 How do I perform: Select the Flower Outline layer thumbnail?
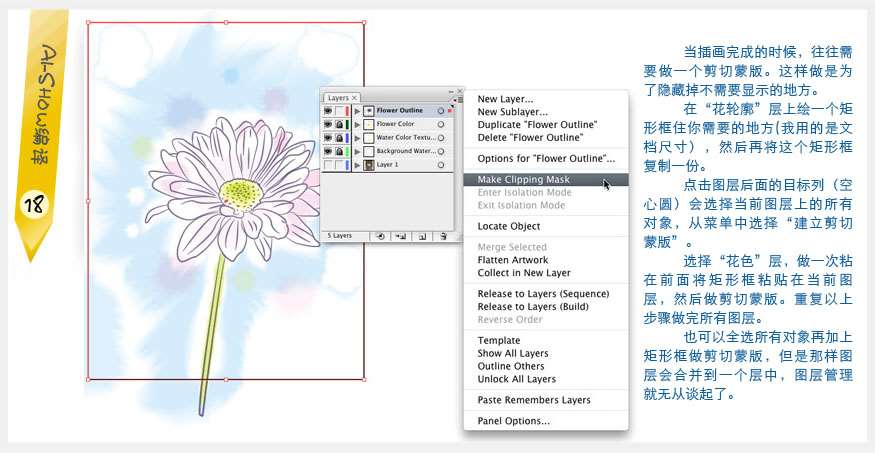[x=369, y=110]
